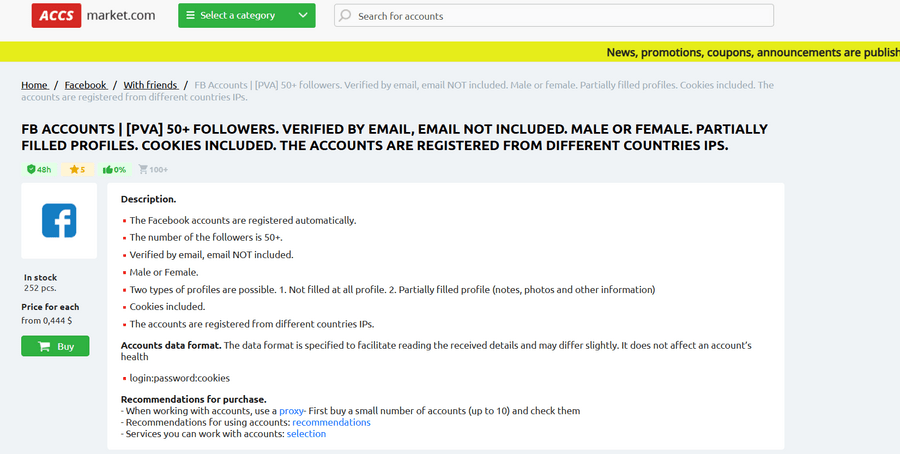
Task: Follow the selection services link
Action: (x=306, y=434)
